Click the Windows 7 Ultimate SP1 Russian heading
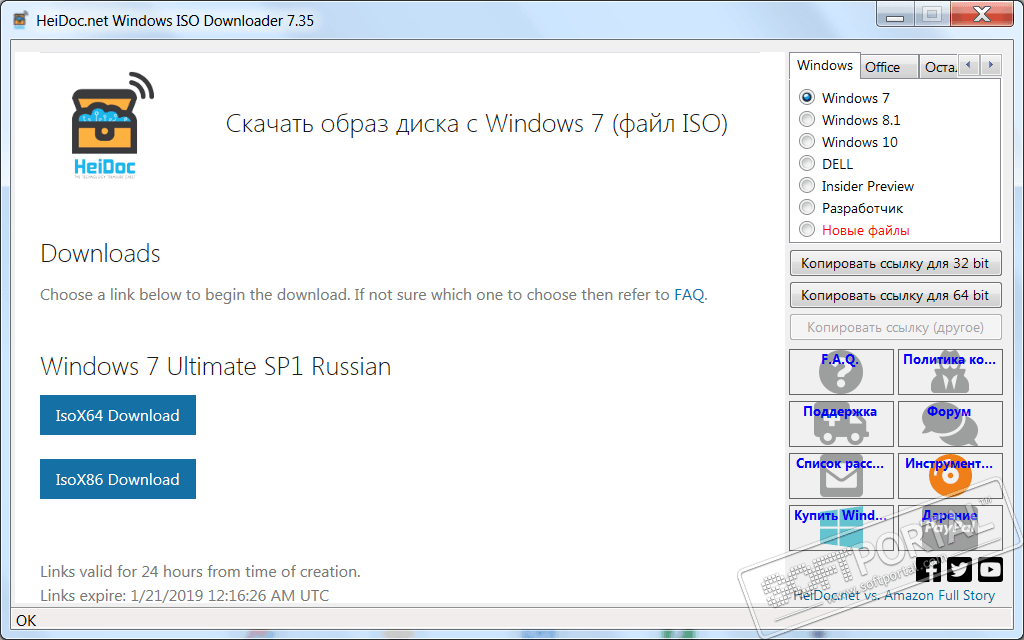Viewport: 1024px width, 640px height. (216, 366)
